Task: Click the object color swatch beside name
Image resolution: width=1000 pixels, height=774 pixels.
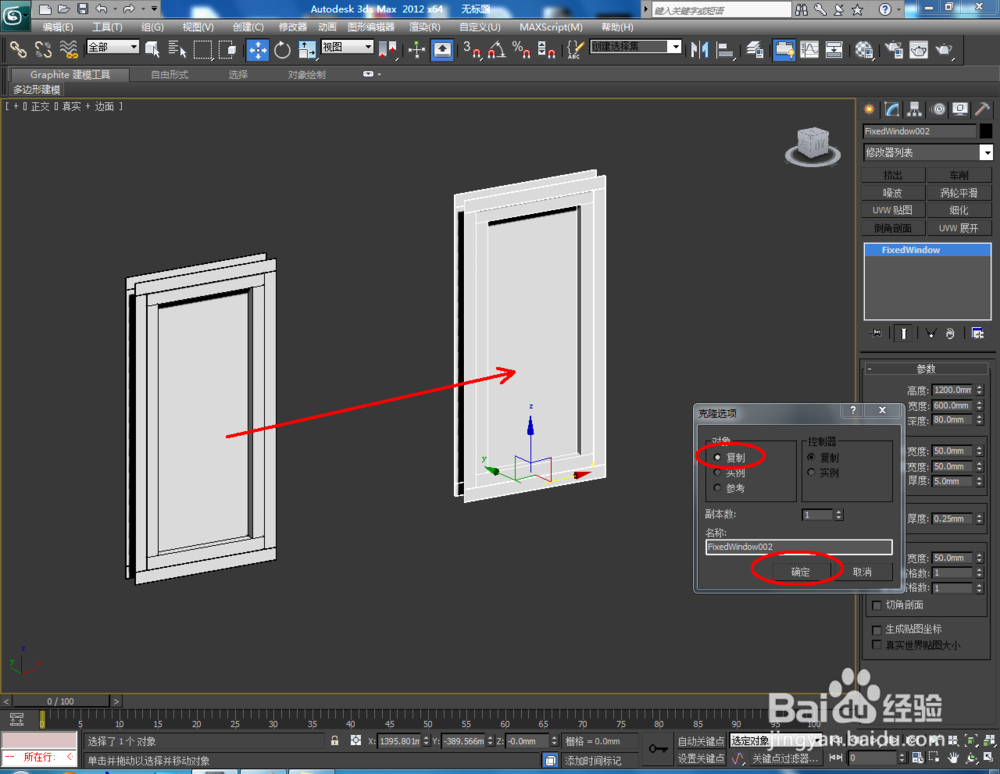Action: (x=986, y=131)
